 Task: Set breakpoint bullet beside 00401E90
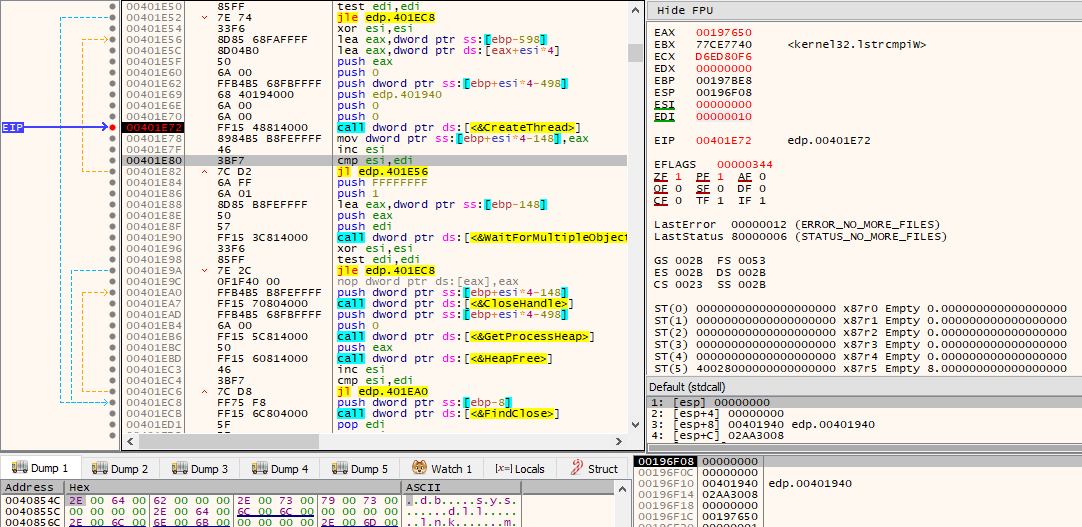[112, 237]
